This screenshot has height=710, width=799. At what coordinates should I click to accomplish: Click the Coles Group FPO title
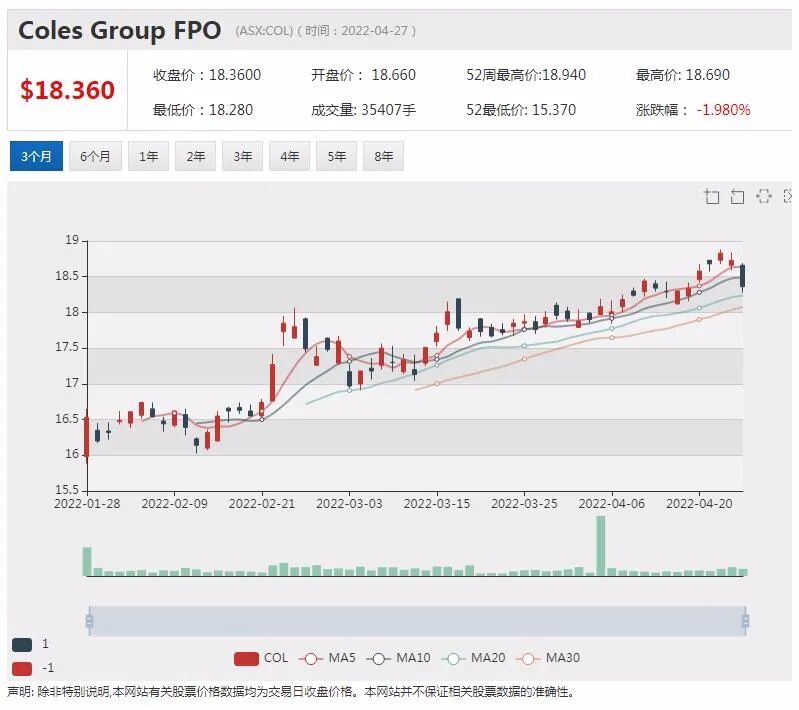tap(120, 31)
